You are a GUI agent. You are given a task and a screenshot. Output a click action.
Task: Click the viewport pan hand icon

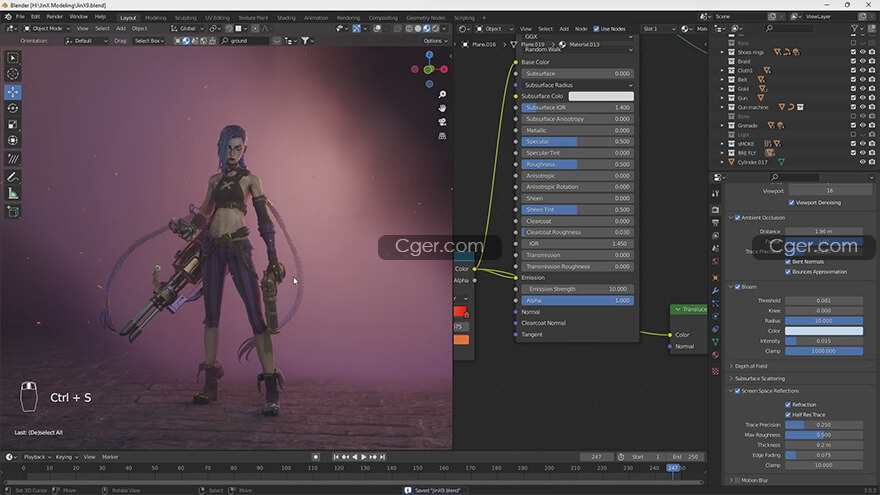click(x=442, y=108)
